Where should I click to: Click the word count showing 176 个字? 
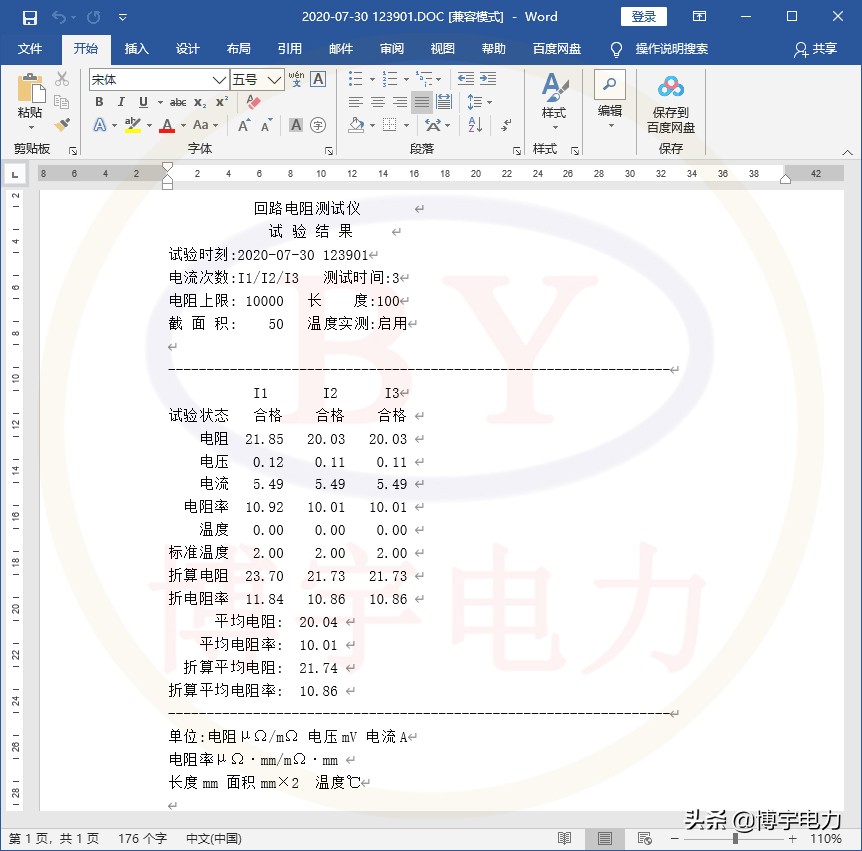[143, 839]
